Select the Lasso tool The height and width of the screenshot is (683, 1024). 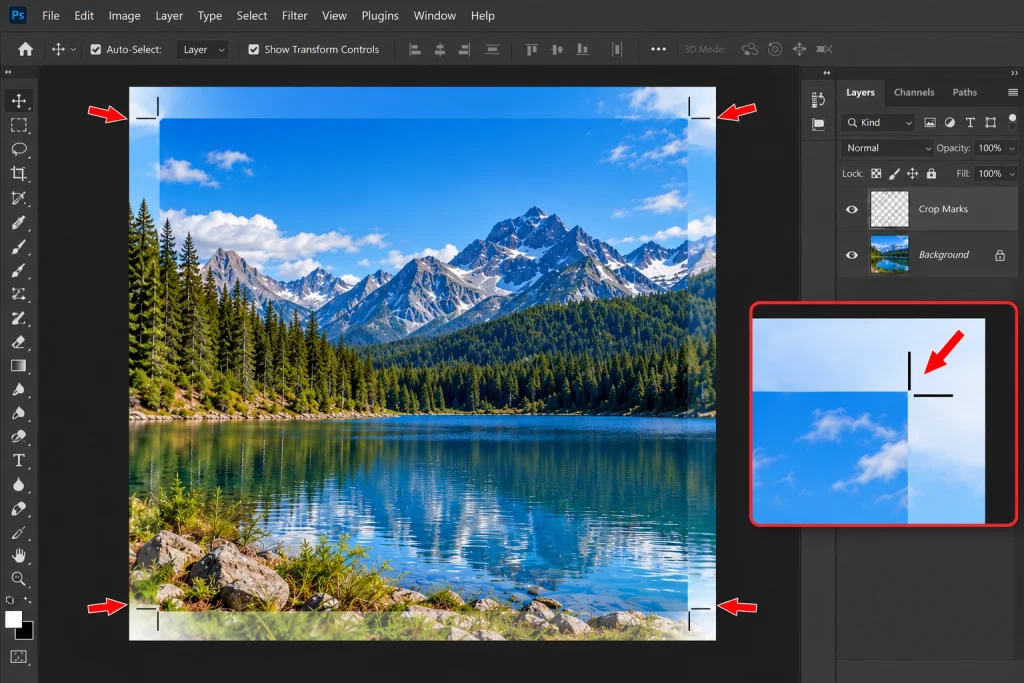coord(18,149)
